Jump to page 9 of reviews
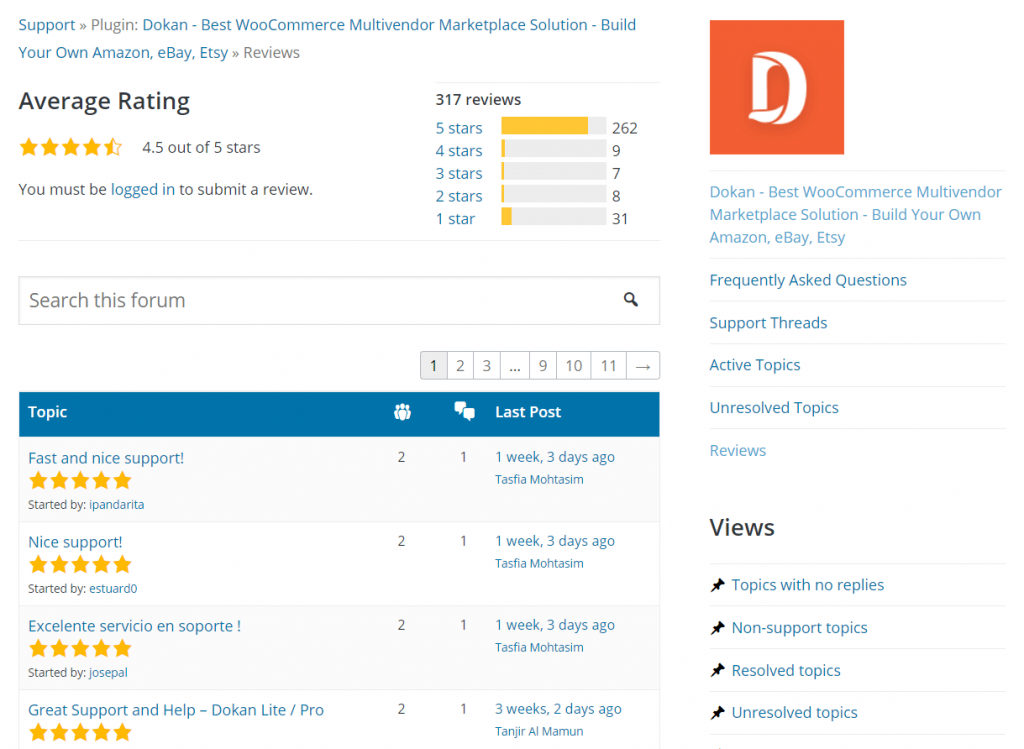1024x749 pixels. (x=543, y=366)
